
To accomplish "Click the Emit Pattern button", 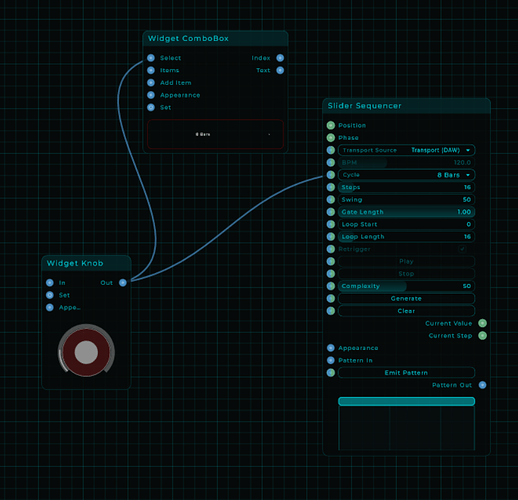I will (x=406, y=373).
